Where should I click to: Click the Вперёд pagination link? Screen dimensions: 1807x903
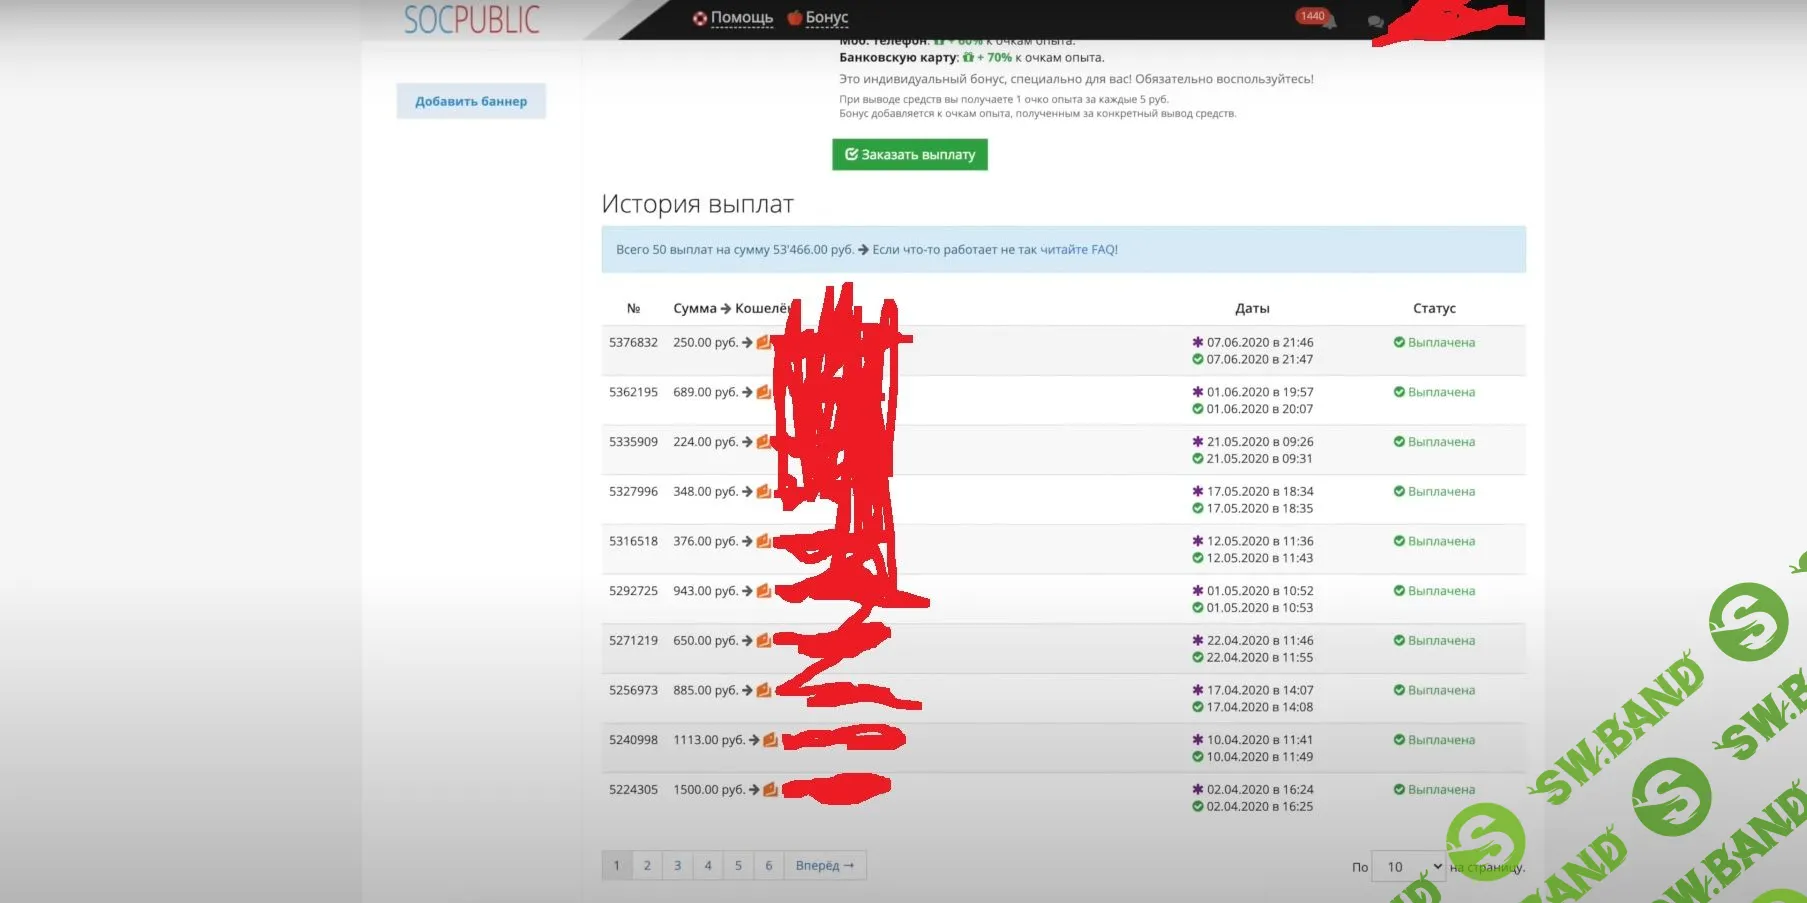click(x=824, y=864)
